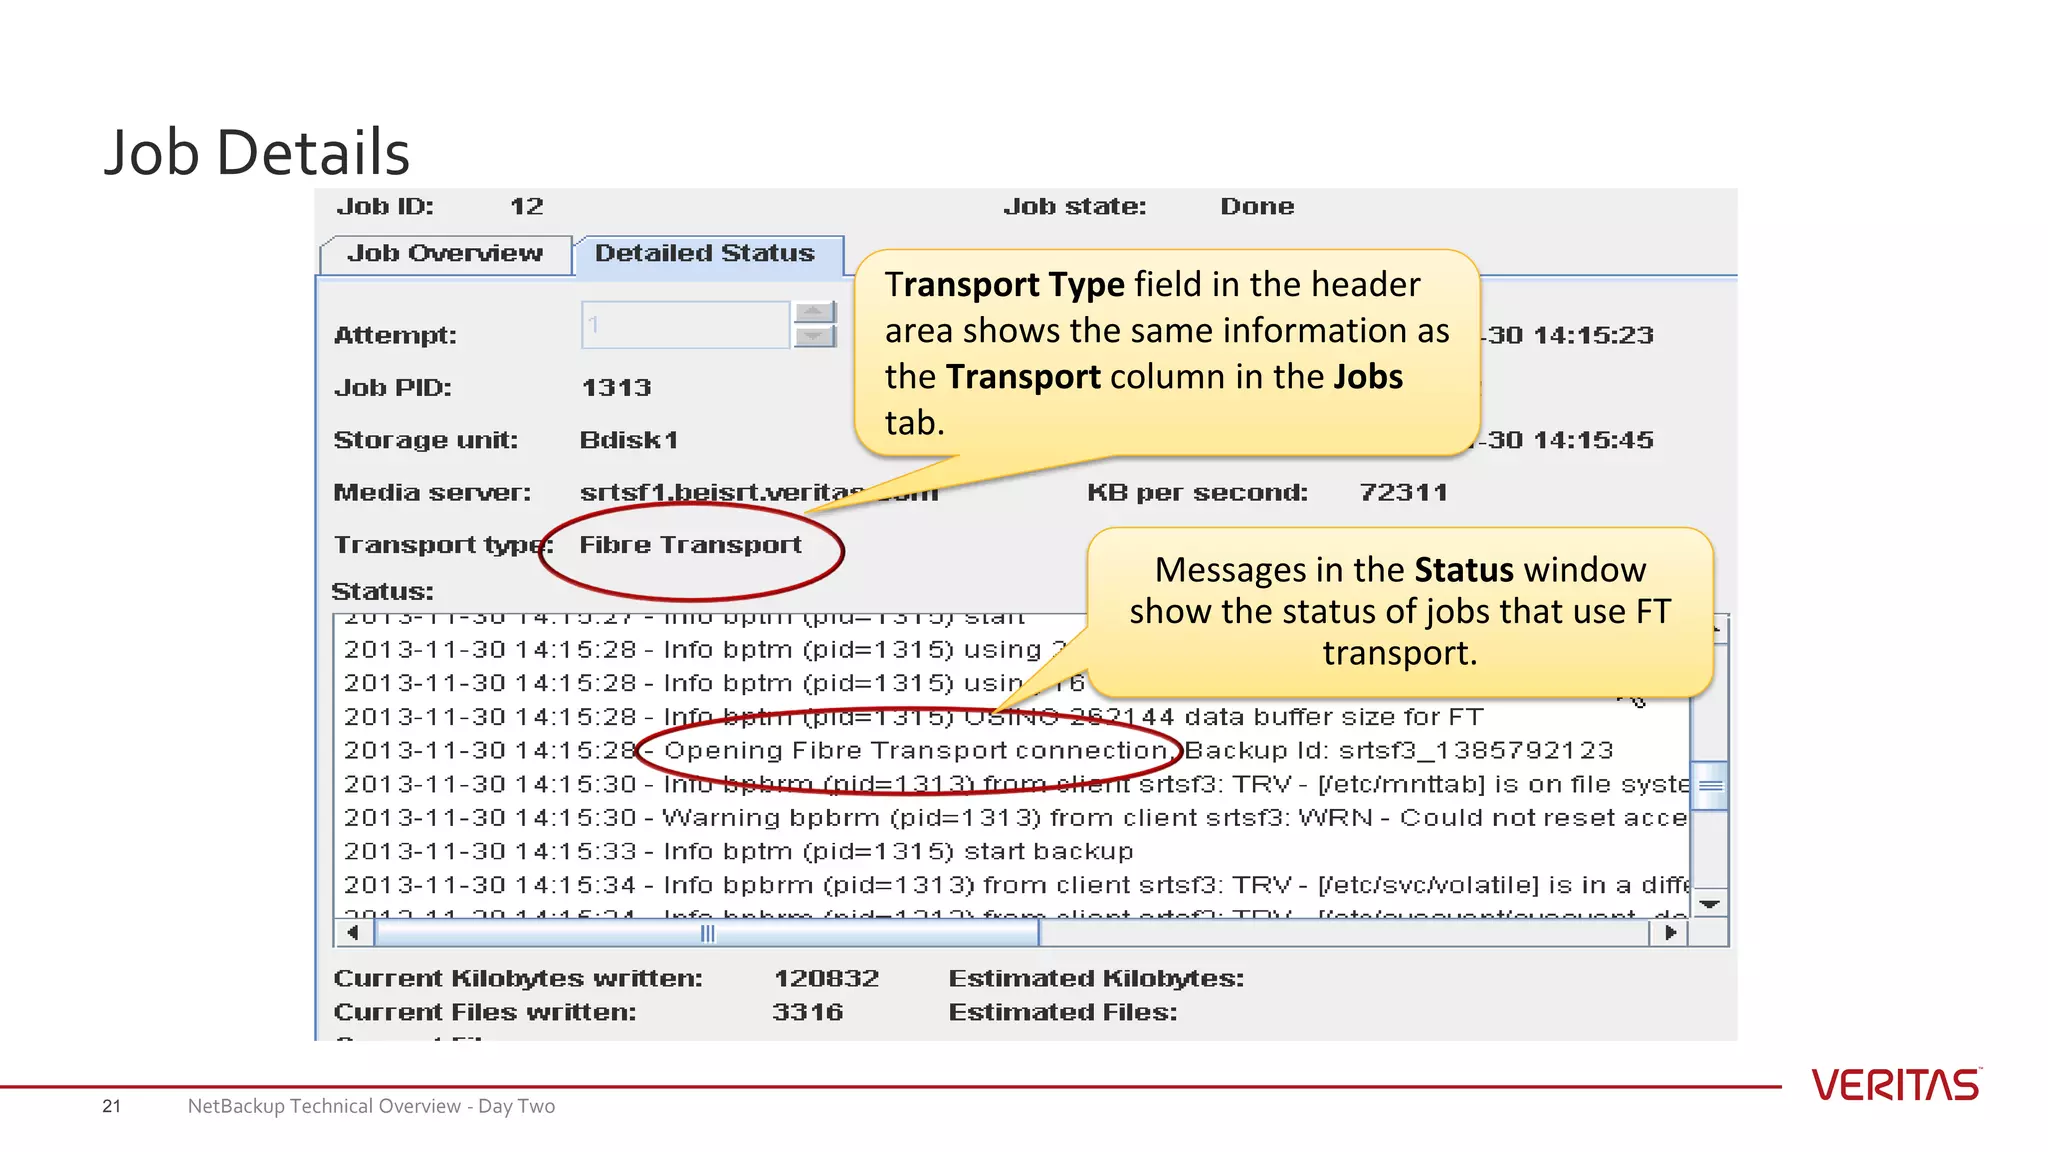Click the Veritas logo

(x=1896, y=1085)
